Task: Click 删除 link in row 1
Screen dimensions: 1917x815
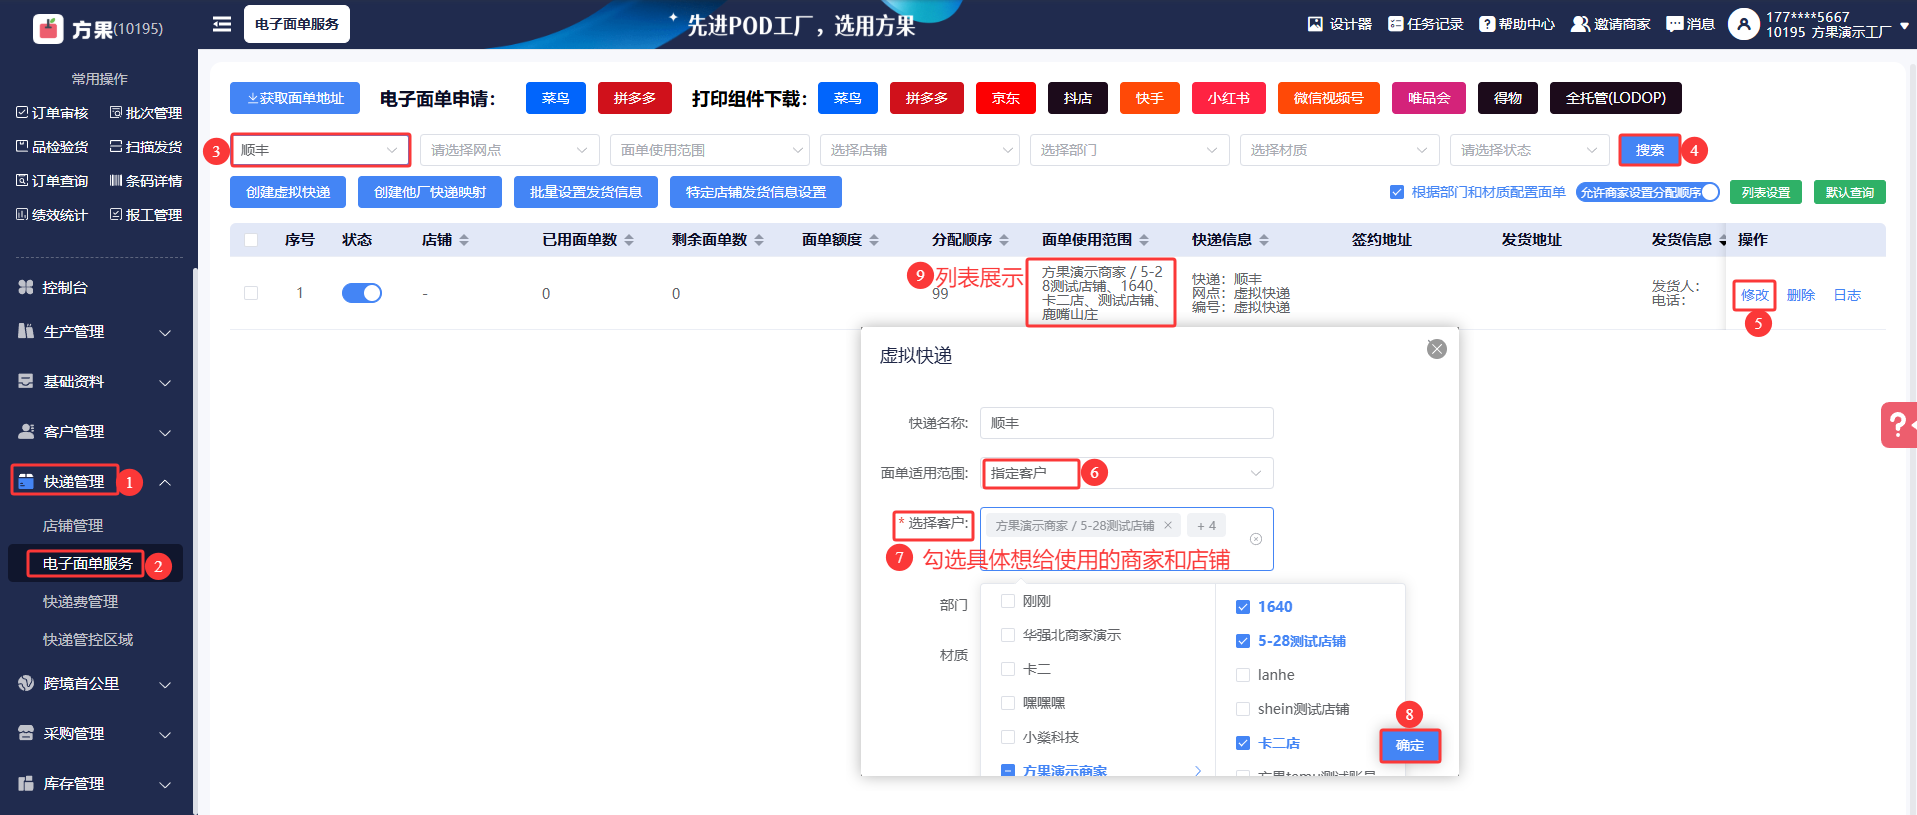Action: tap(1800, 295)
